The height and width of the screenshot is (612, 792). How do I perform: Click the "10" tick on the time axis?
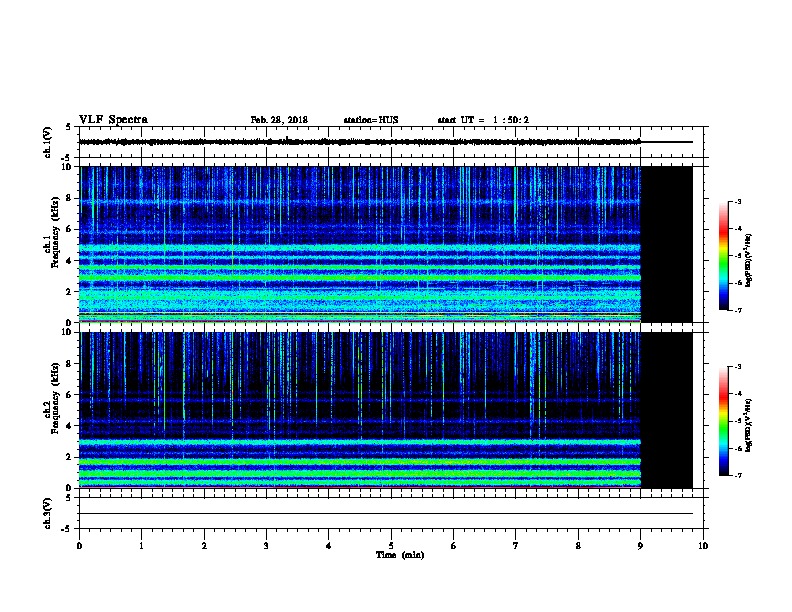703,546
